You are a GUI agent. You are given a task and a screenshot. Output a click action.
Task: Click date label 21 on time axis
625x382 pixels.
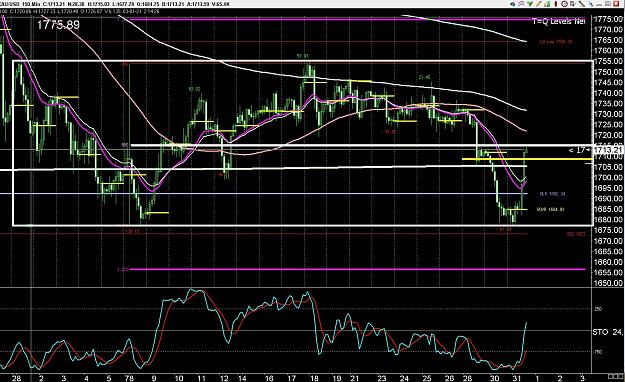point(354,378)
